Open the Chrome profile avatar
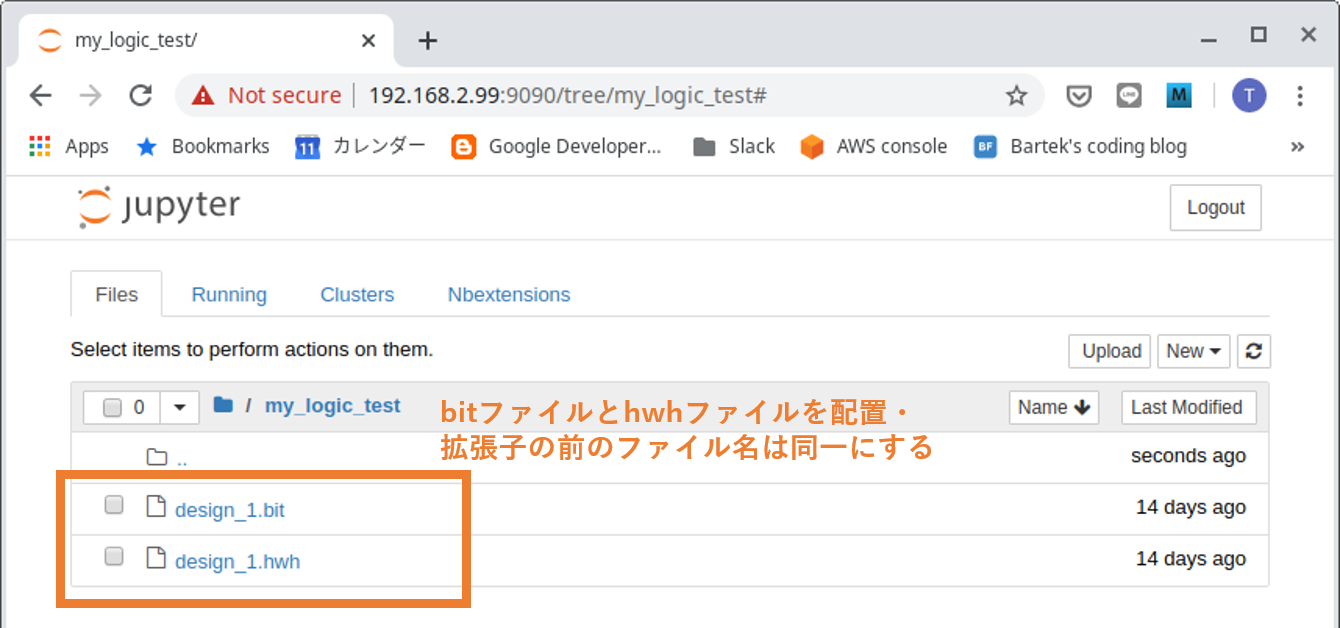Viewport: 1340px width, 628px height. [1248, 96]
